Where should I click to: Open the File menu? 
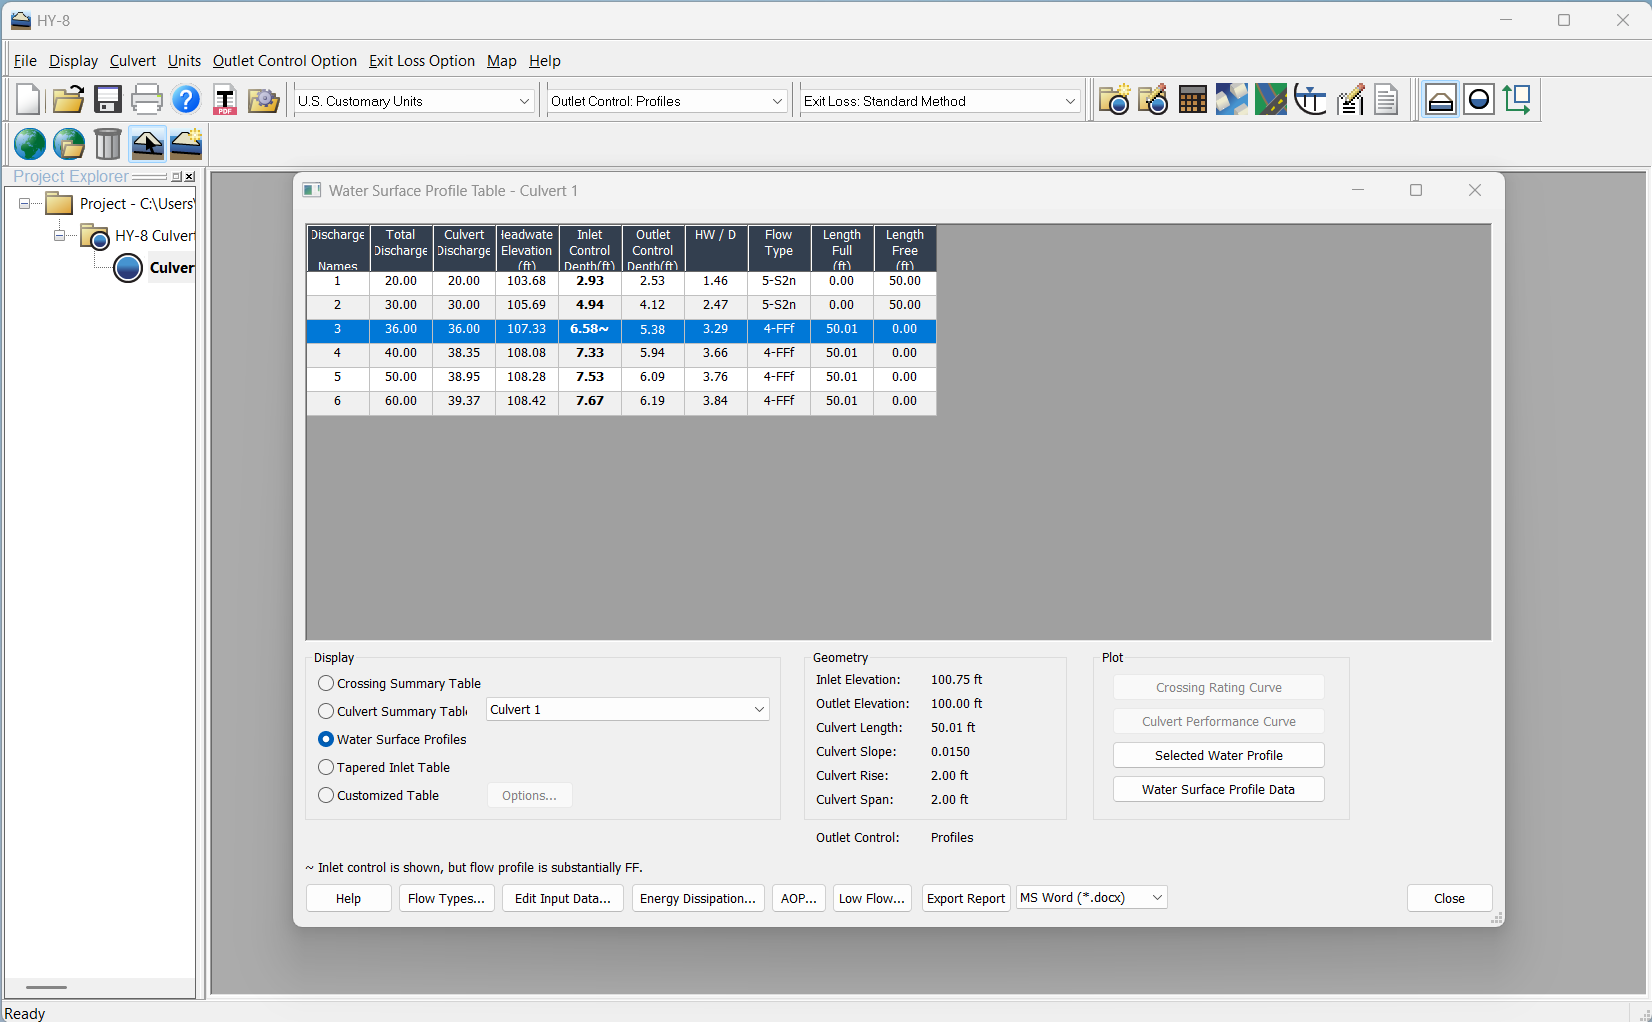(x=25, y=61)
